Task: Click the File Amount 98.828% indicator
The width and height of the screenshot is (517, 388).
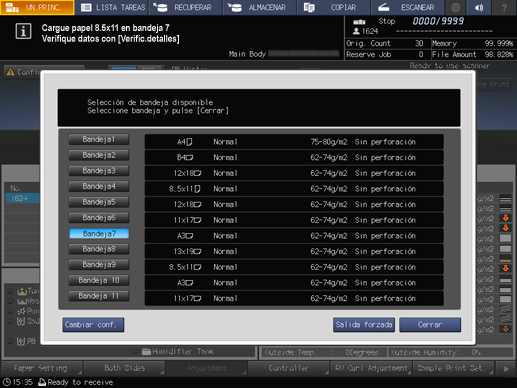Action: [472, 54]
